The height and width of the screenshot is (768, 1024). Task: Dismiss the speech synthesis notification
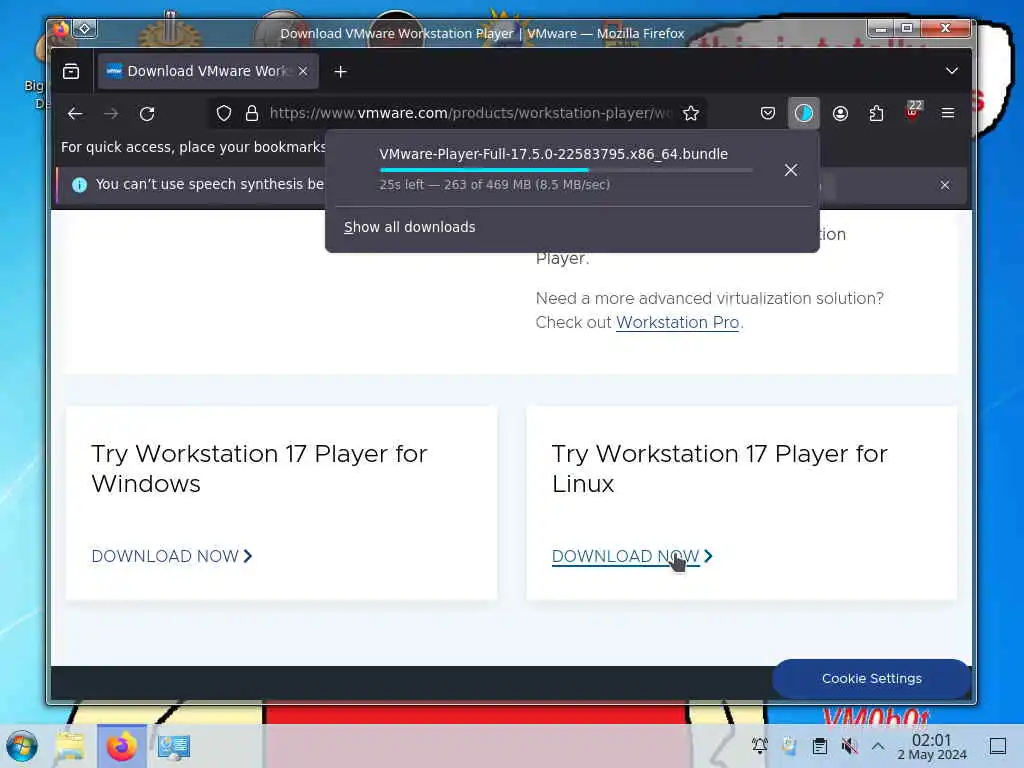click(x=945, y=185)
